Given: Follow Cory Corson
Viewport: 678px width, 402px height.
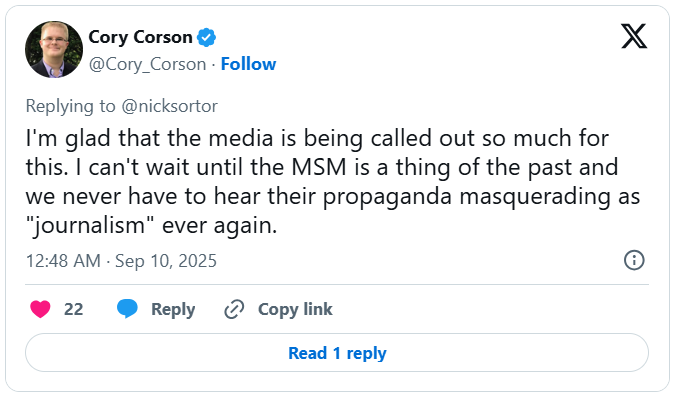Looking at the screenshot, I should pos(248,64).
